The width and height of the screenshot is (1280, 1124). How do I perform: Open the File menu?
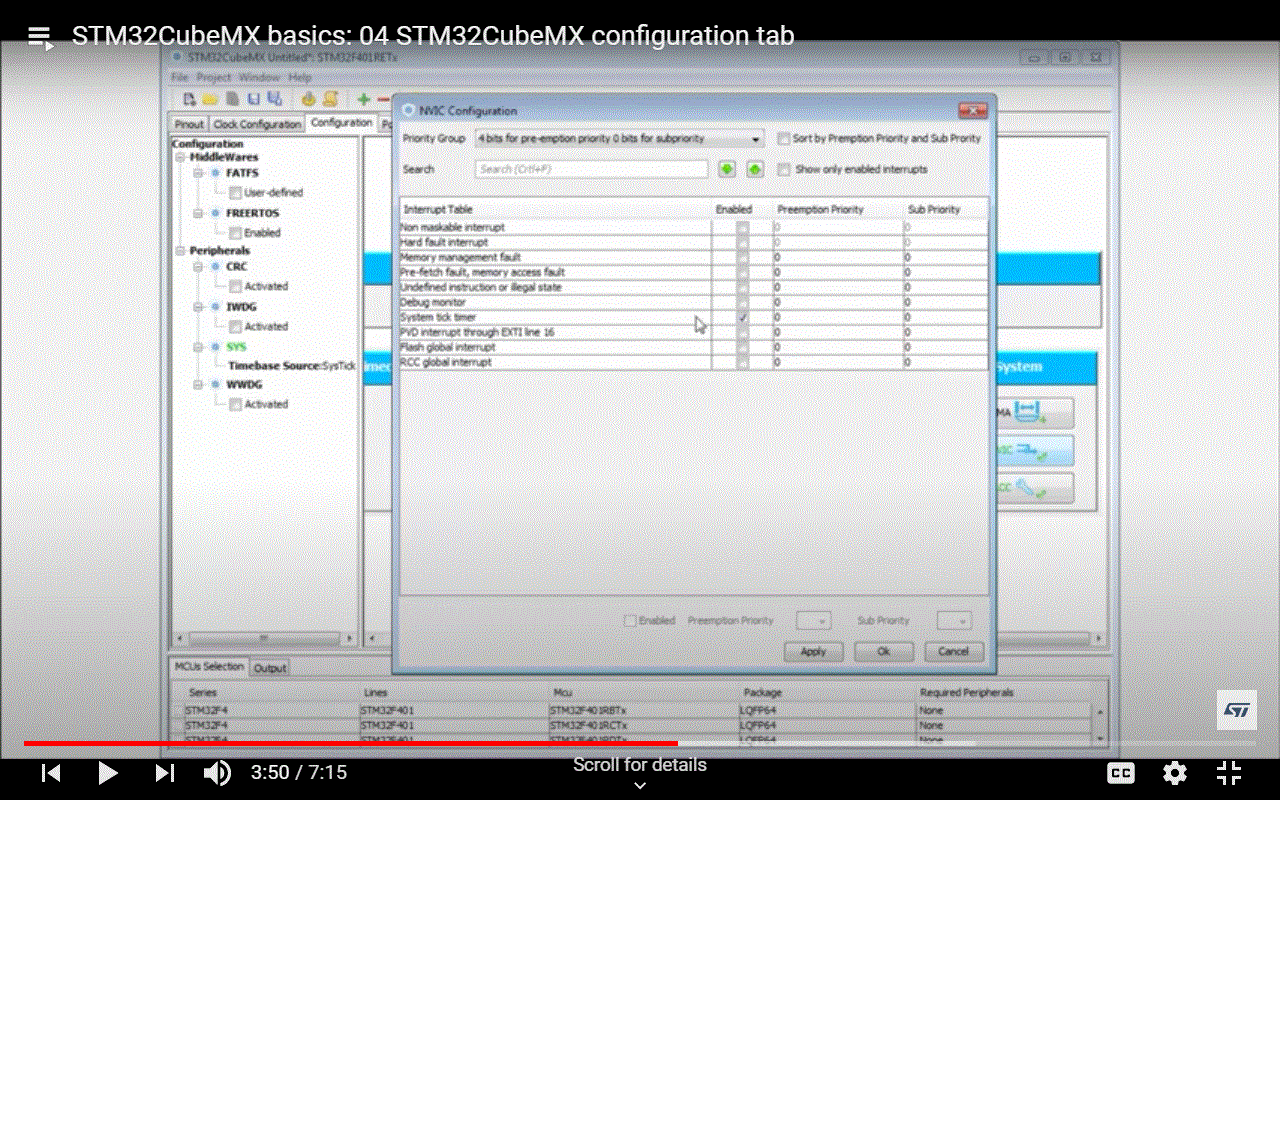pyautogui.click(x=179, y=77)
